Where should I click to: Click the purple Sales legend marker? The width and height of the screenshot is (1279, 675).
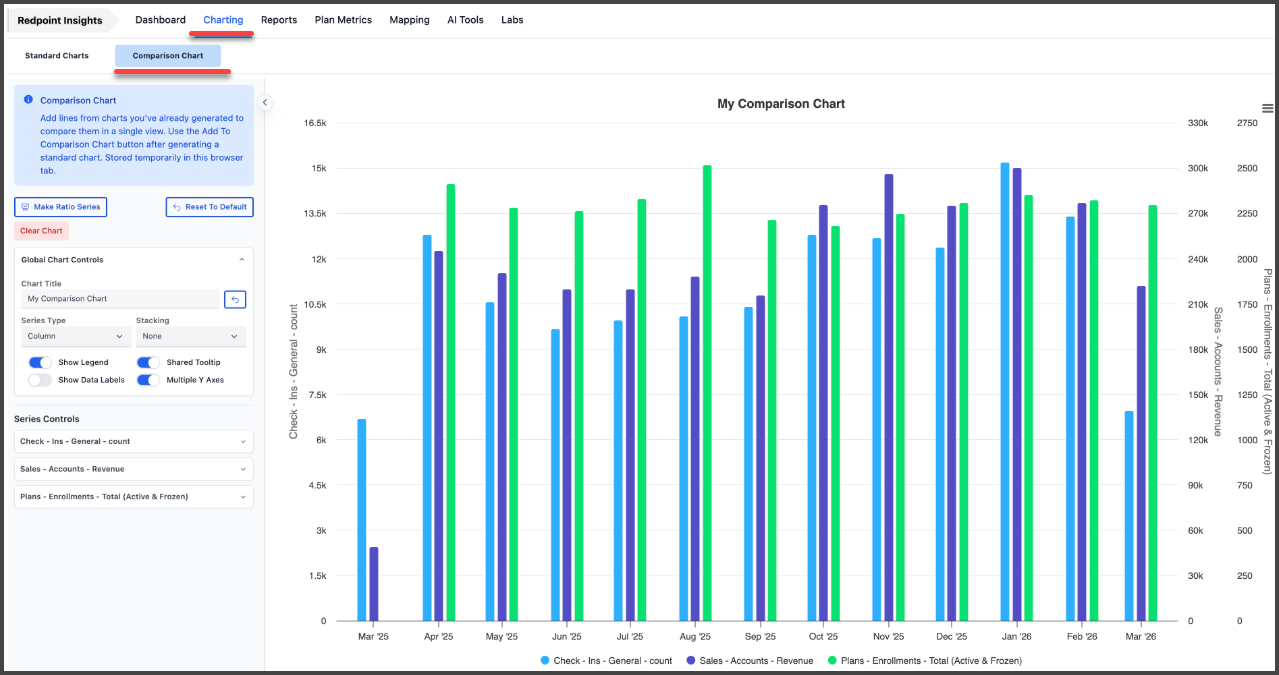(x=691, y=661)
